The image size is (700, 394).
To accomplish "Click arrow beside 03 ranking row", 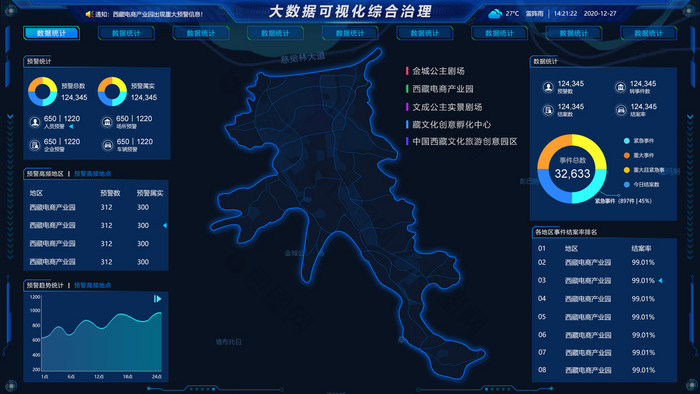I will tap(660, 281).
